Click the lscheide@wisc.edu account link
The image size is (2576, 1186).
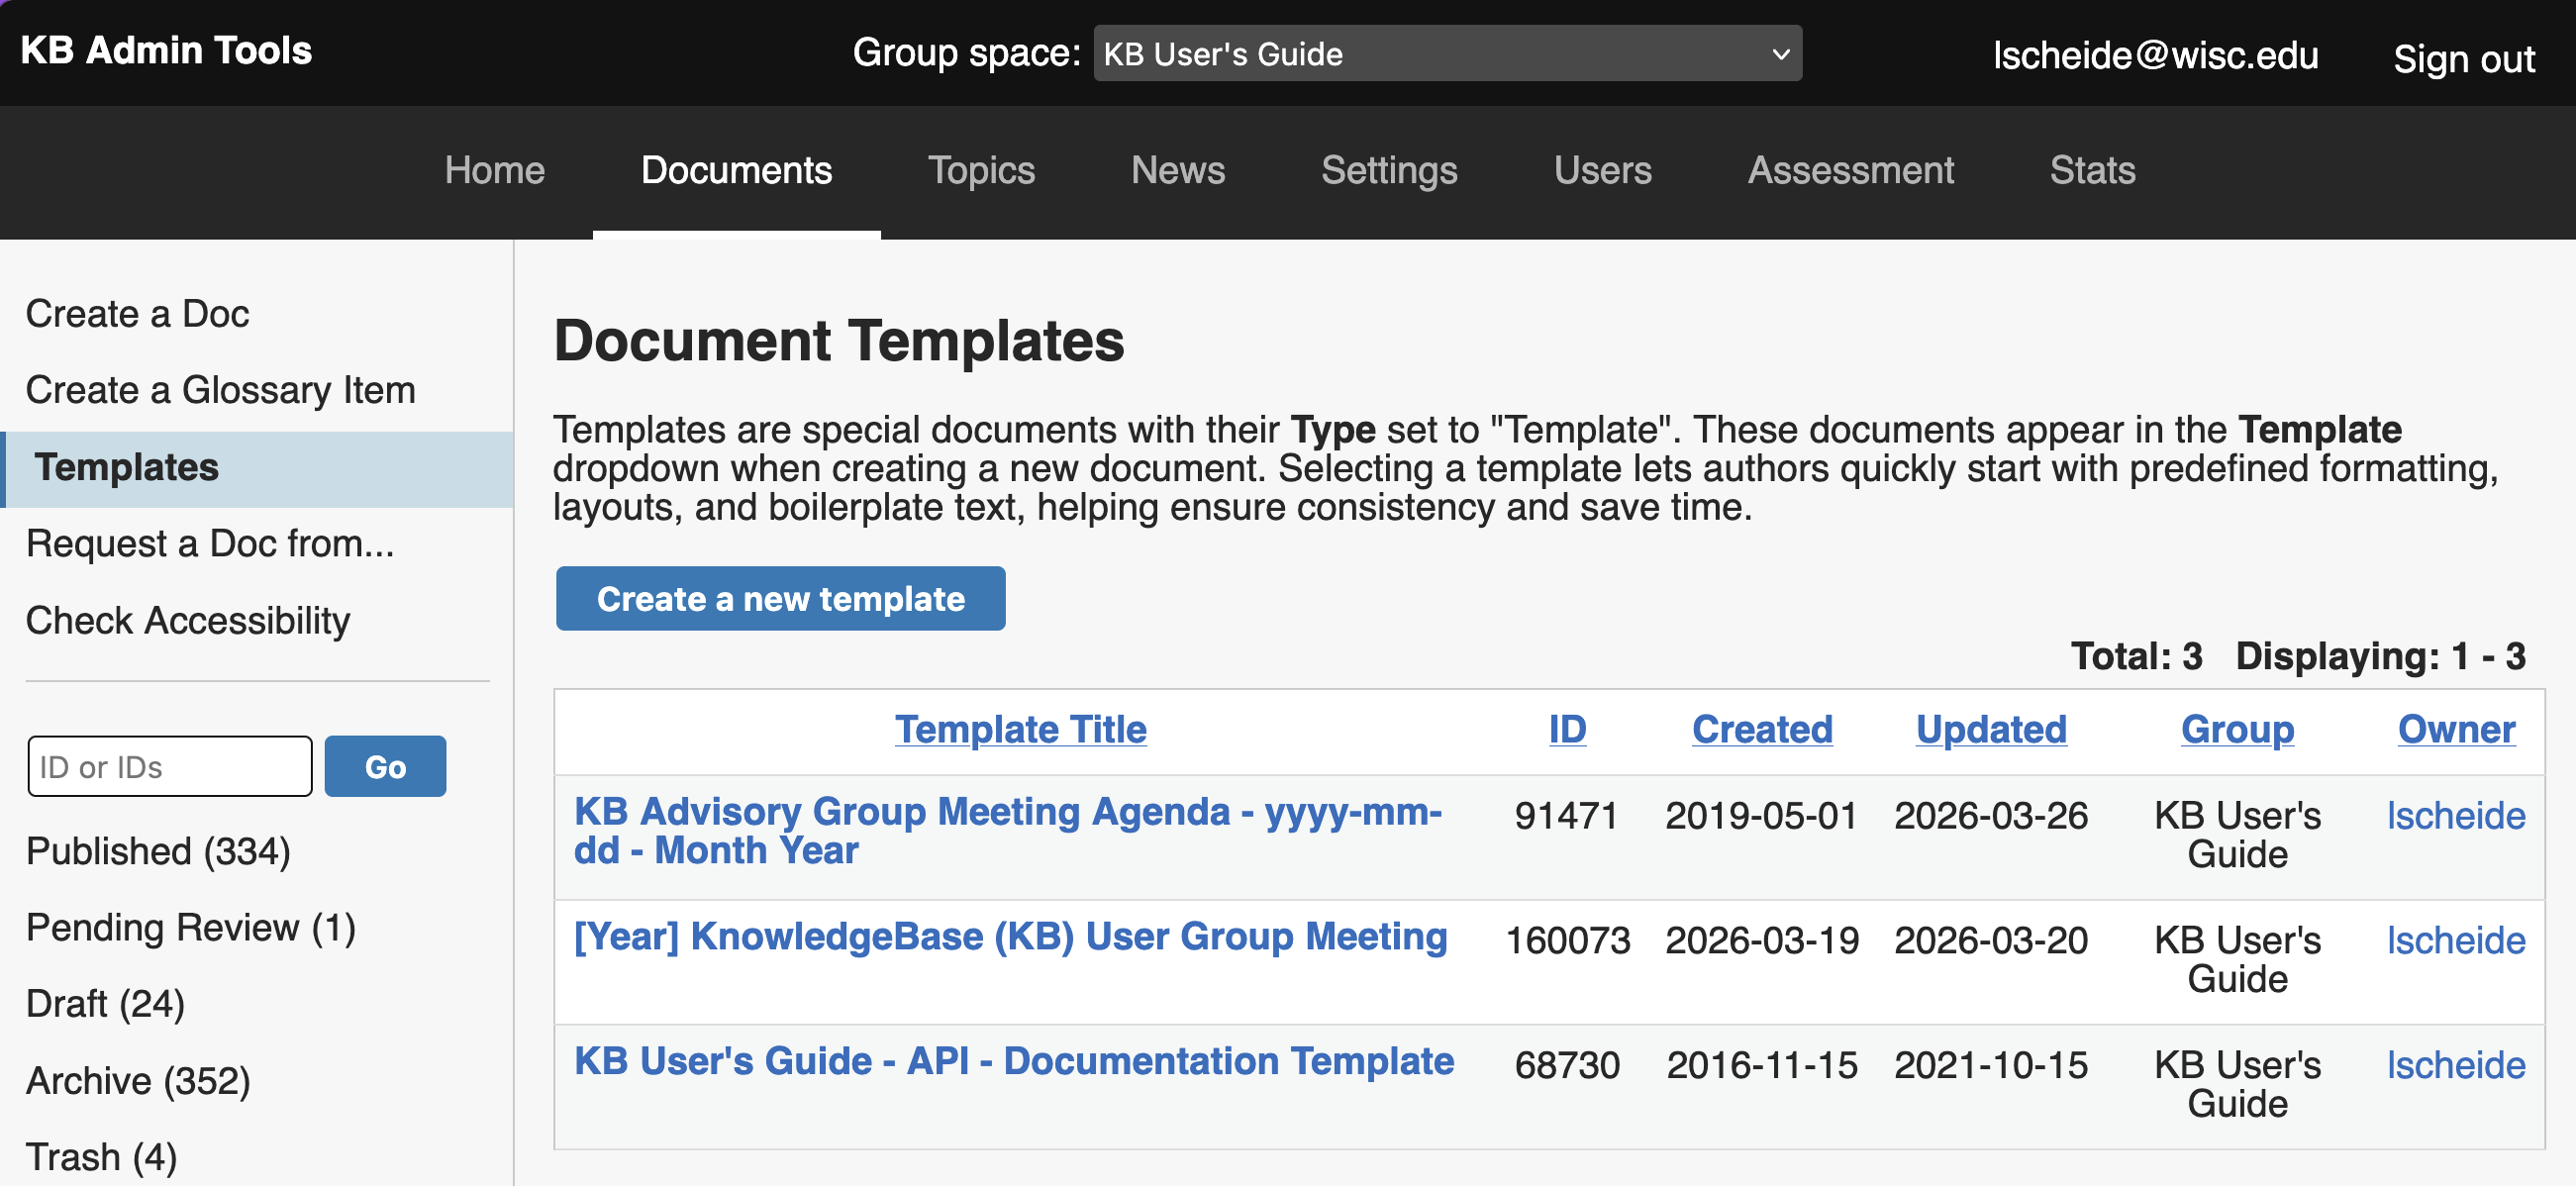click(2155, 55)
